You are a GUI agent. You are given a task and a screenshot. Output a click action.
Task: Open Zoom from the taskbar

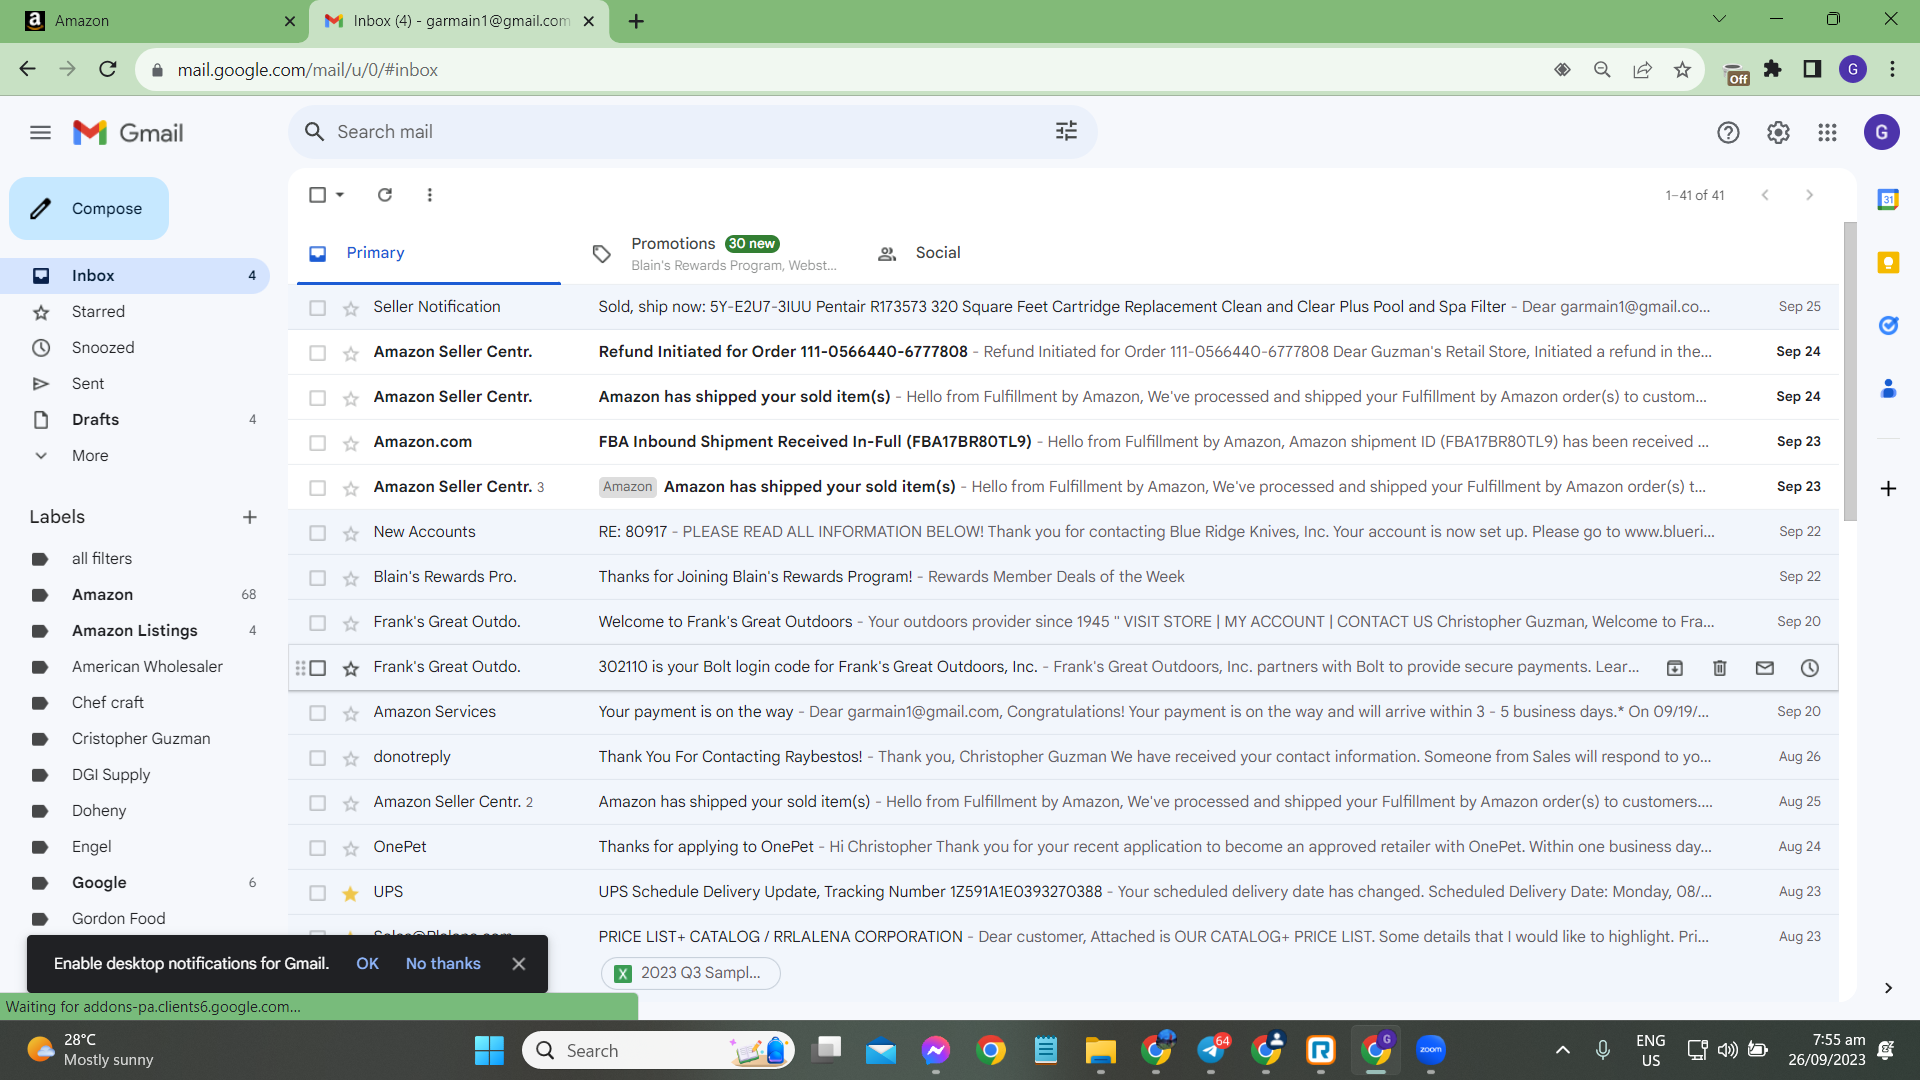pos(1431,1050)
